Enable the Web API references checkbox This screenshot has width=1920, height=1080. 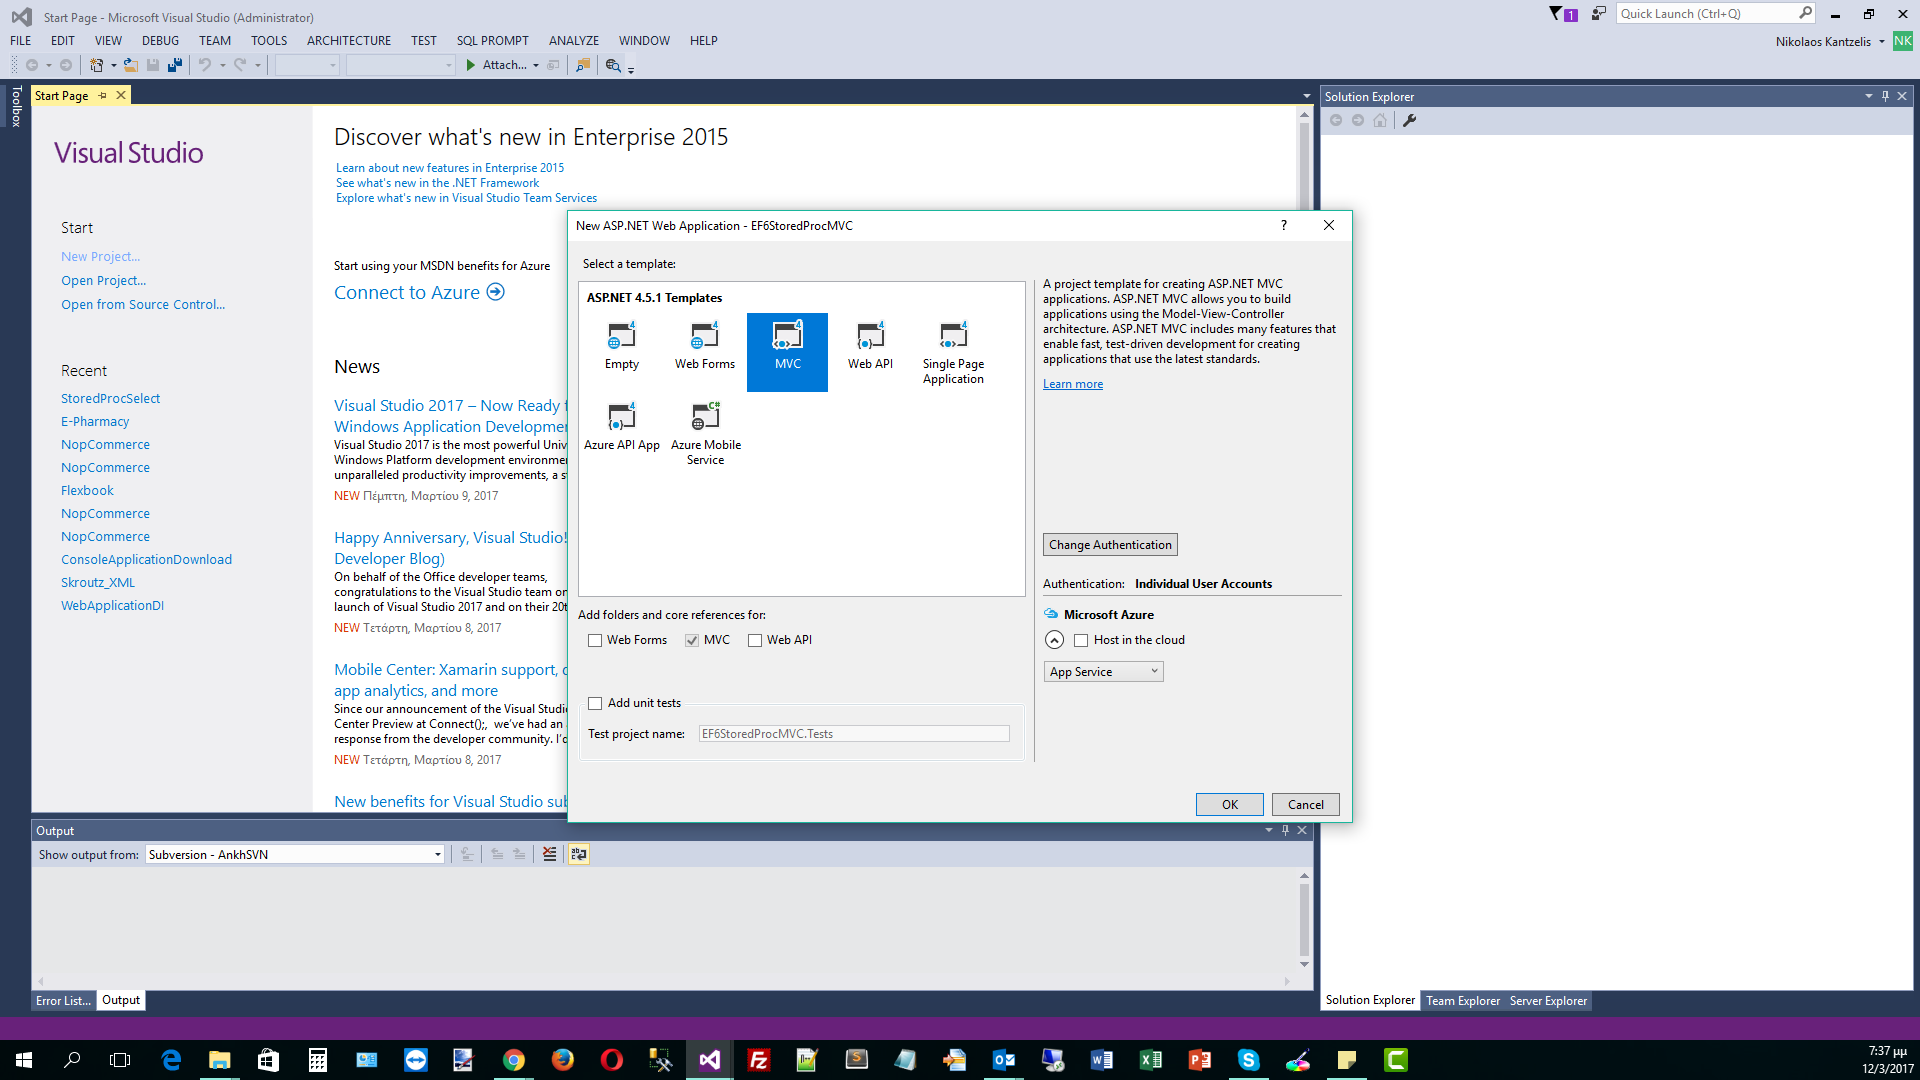pos(755,640)
